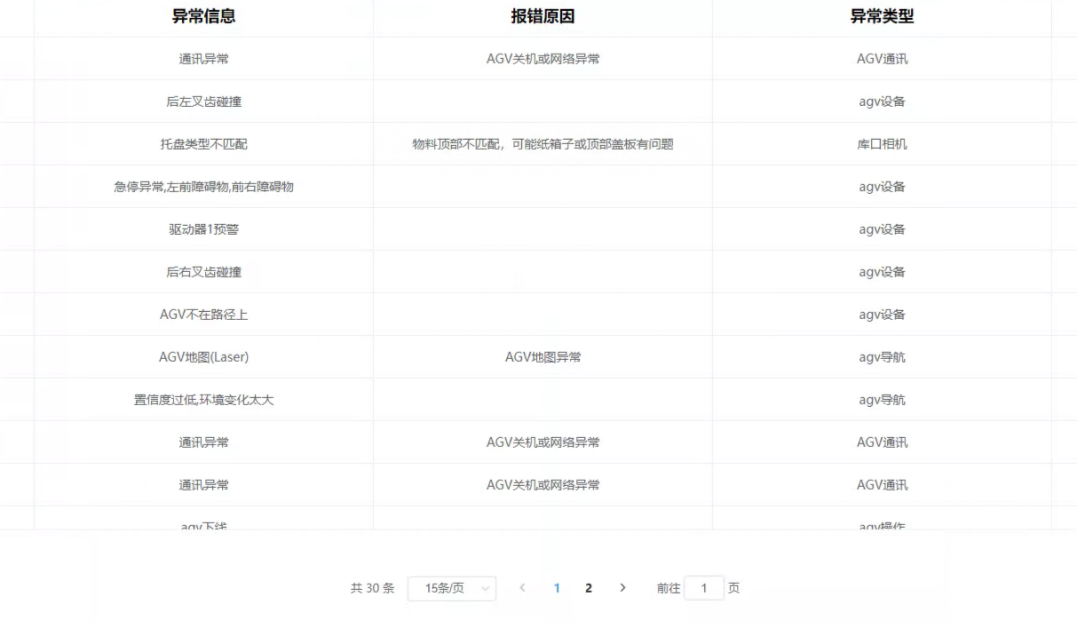Image resolution: width=1077 pixels, height=623 pixels.
Task: Switch to page 2 of the results
Action: 588,588
